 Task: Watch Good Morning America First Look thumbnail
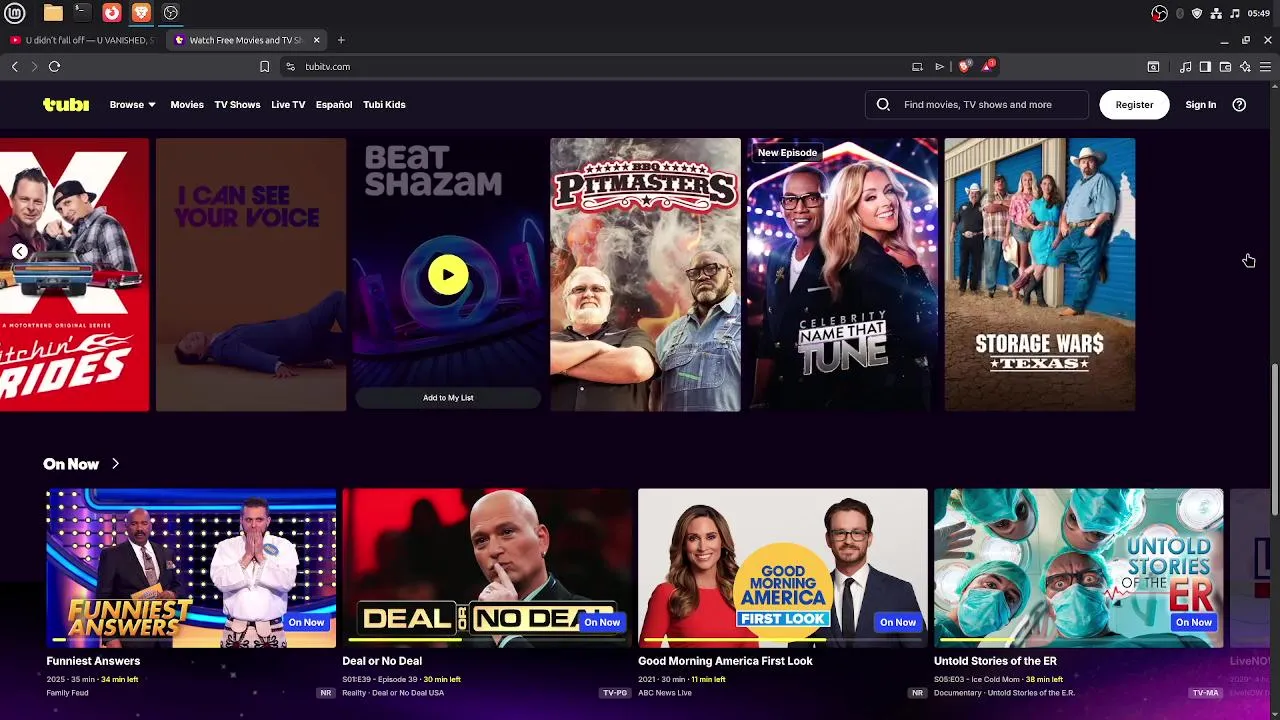click(783, 568)
